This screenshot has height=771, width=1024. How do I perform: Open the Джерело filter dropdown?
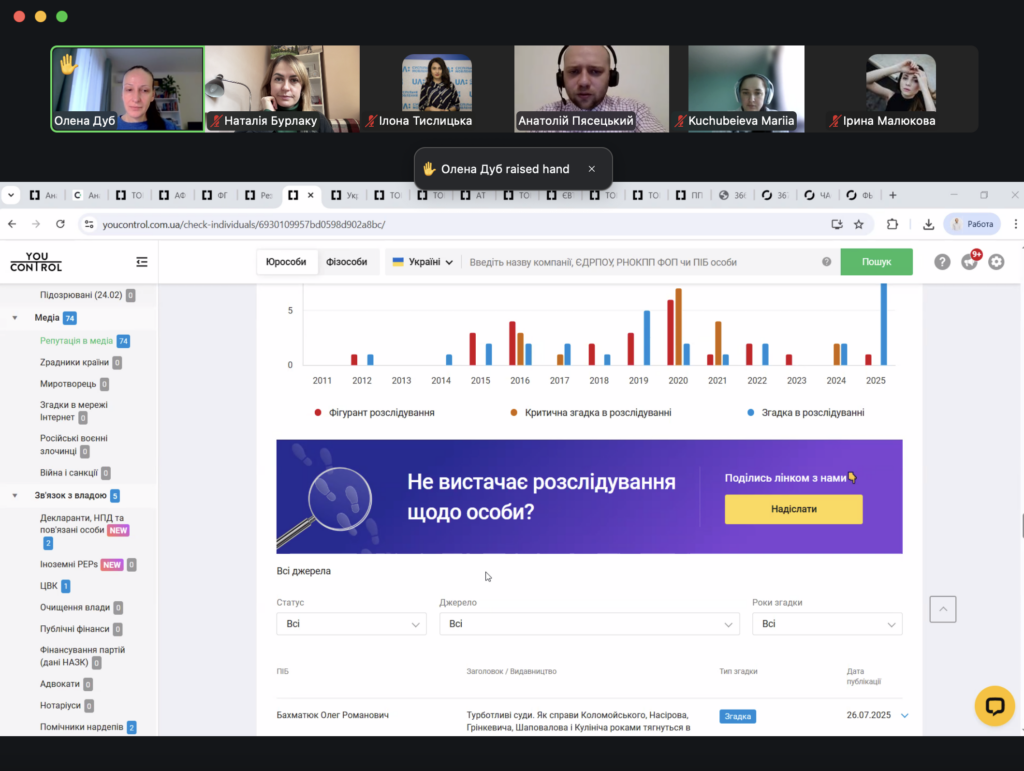pos(588,624)
